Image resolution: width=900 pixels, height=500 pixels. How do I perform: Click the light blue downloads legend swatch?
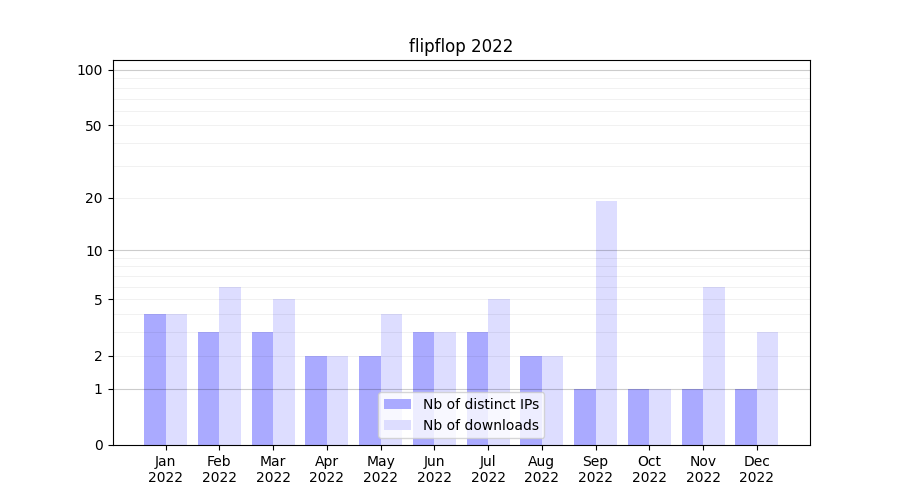397,425
